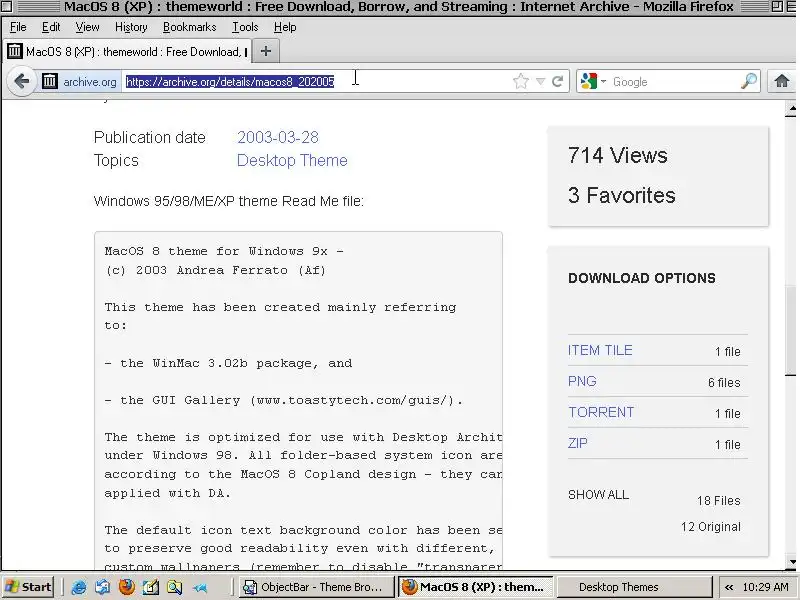Screen dimensions: 800x600
Task: Open the Help menu
Action: point(285,27)
